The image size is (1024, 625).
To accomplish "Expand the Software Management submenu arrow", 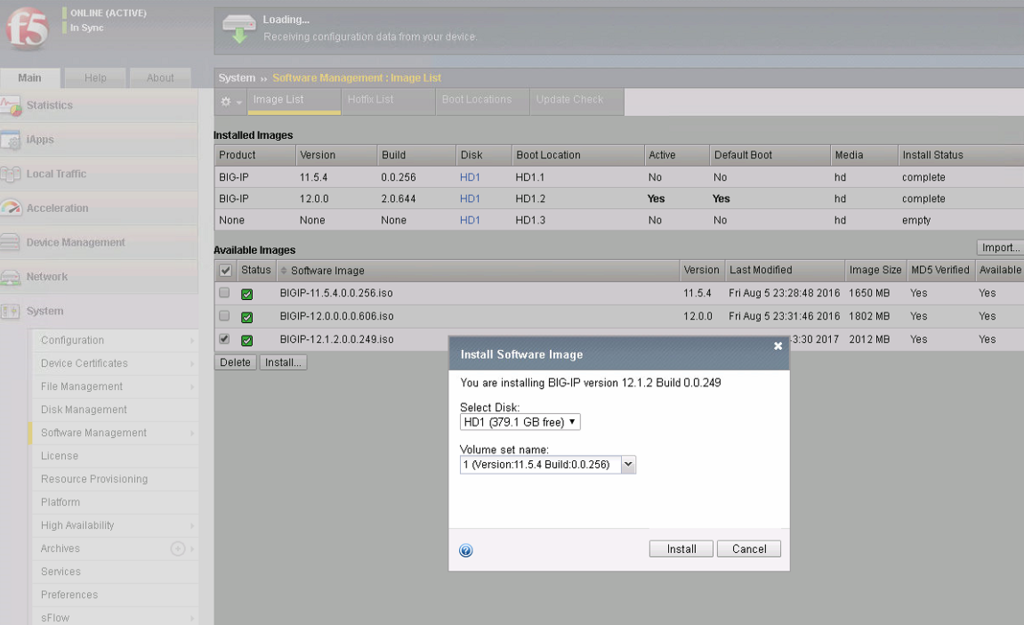I will click(192, 433).
